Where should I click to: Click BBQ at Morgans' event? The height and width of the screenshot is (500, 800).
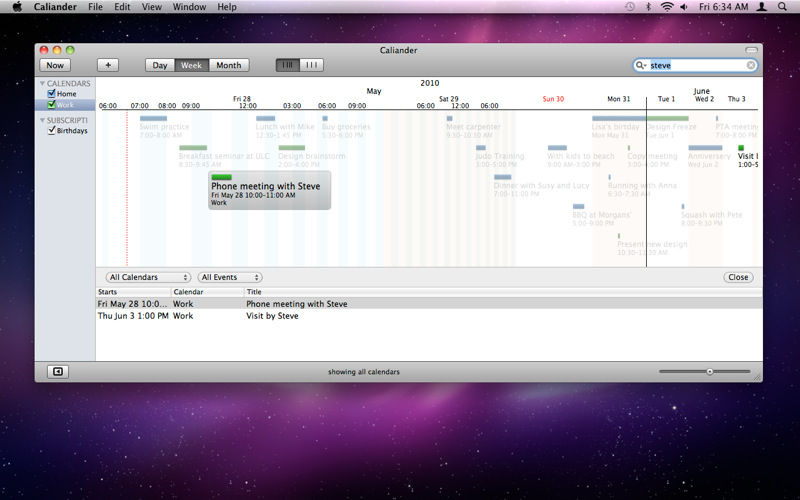point(602,215)
